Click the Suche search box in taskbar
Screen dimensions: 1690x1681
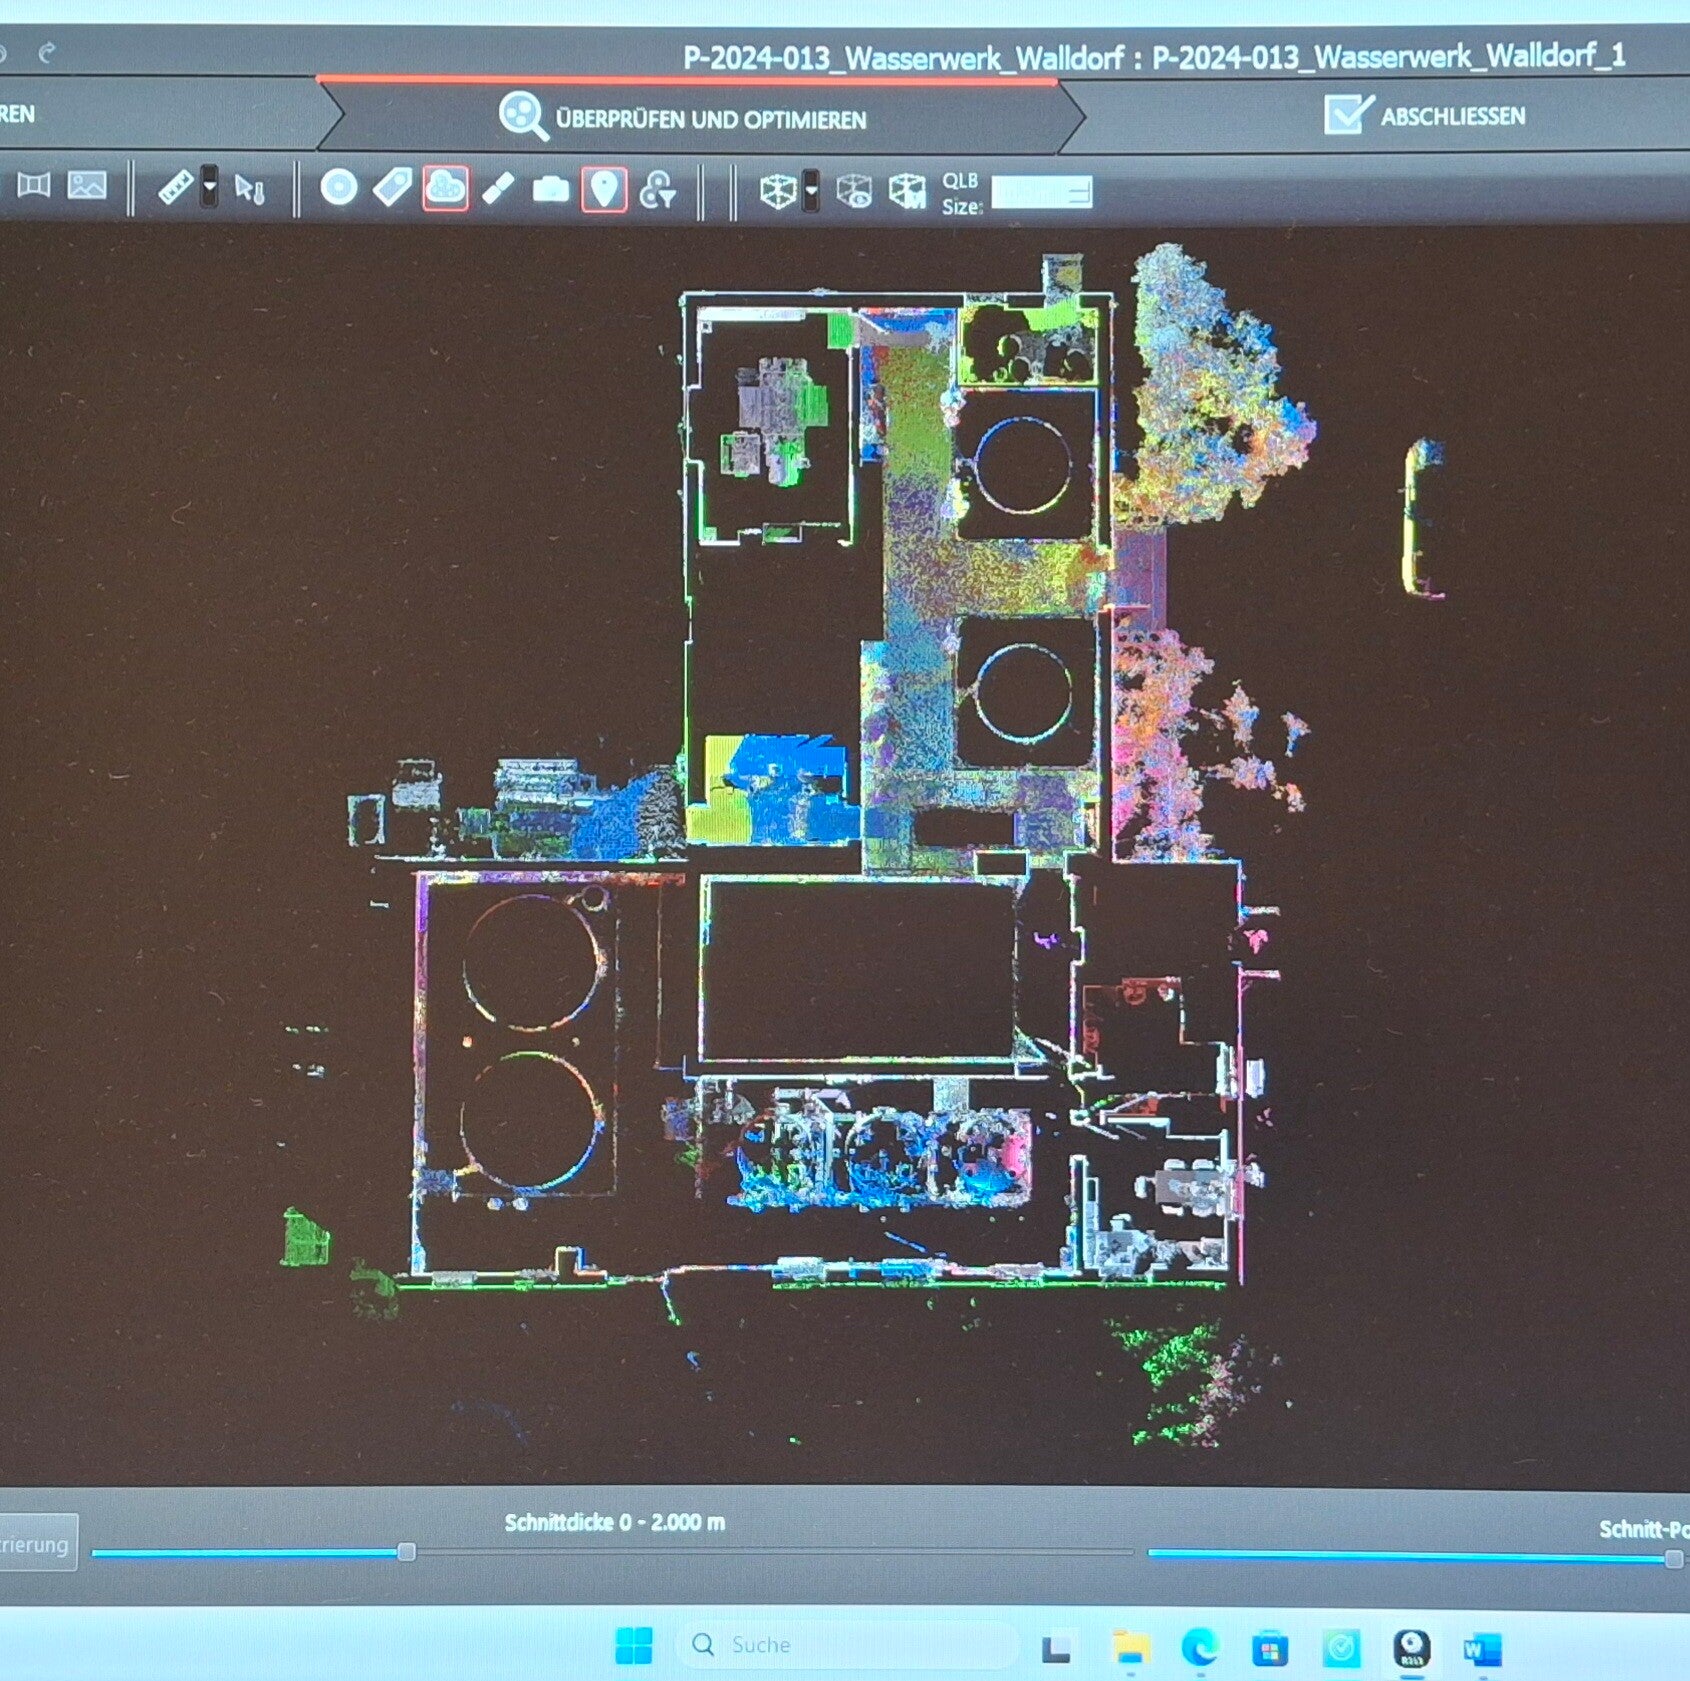point(845,1645)
